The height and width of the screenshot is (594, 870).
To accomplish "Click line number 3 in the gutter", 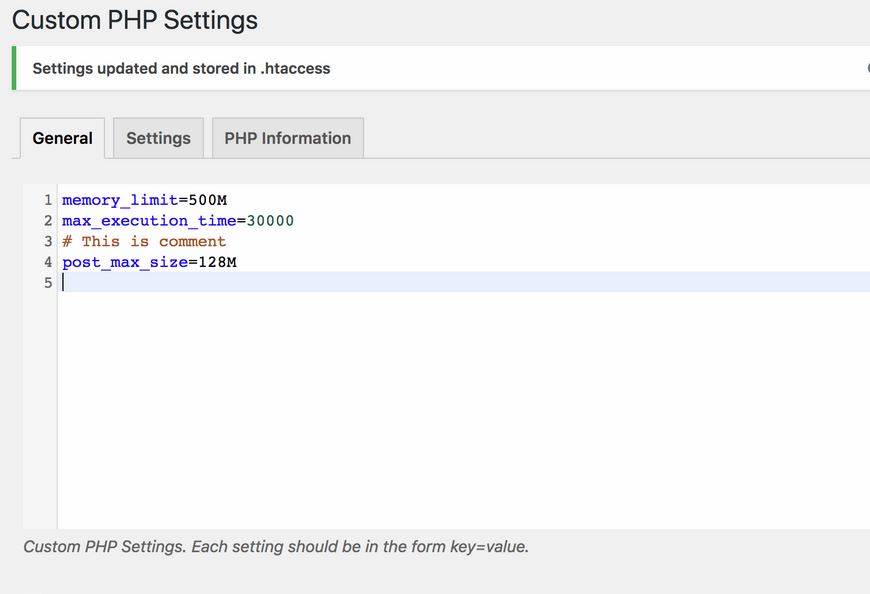I will pos(48,241).
